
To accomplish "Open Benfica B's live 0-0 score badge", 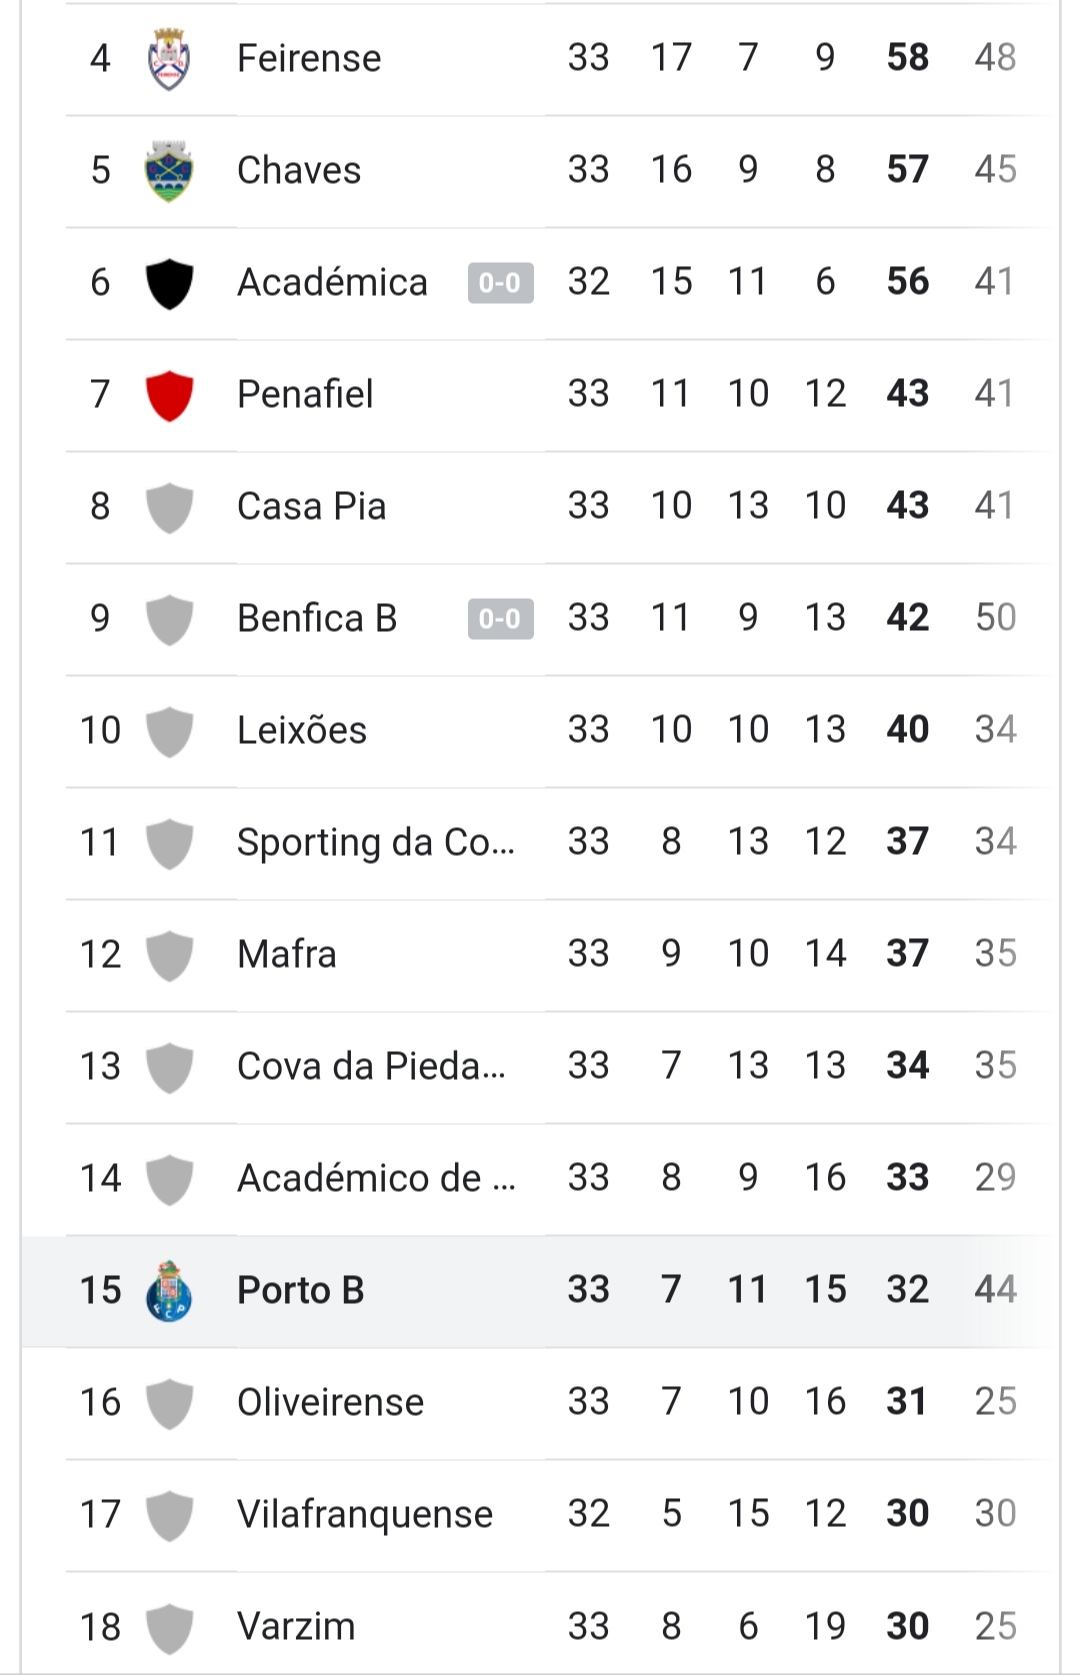I will pos(500,619).
